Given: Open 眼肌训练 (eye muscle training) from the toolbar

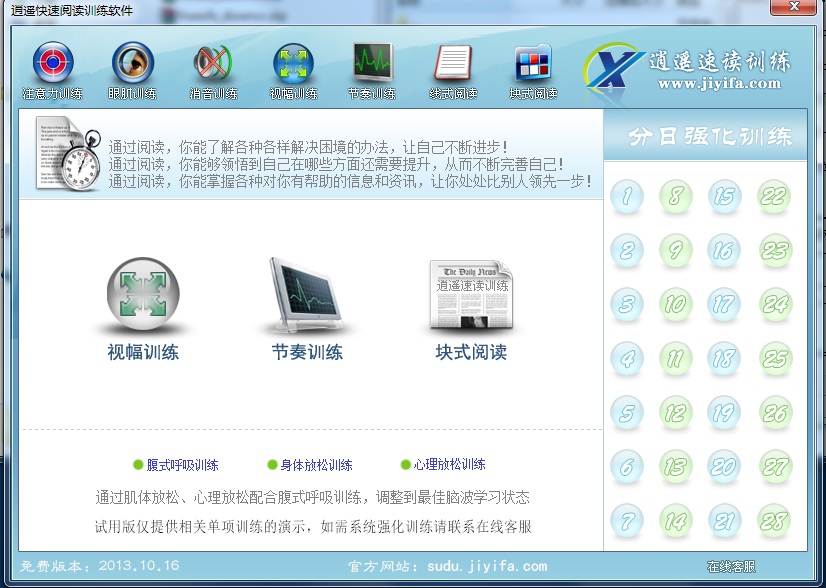Looking at the screenshot, I should coord(131,68).
